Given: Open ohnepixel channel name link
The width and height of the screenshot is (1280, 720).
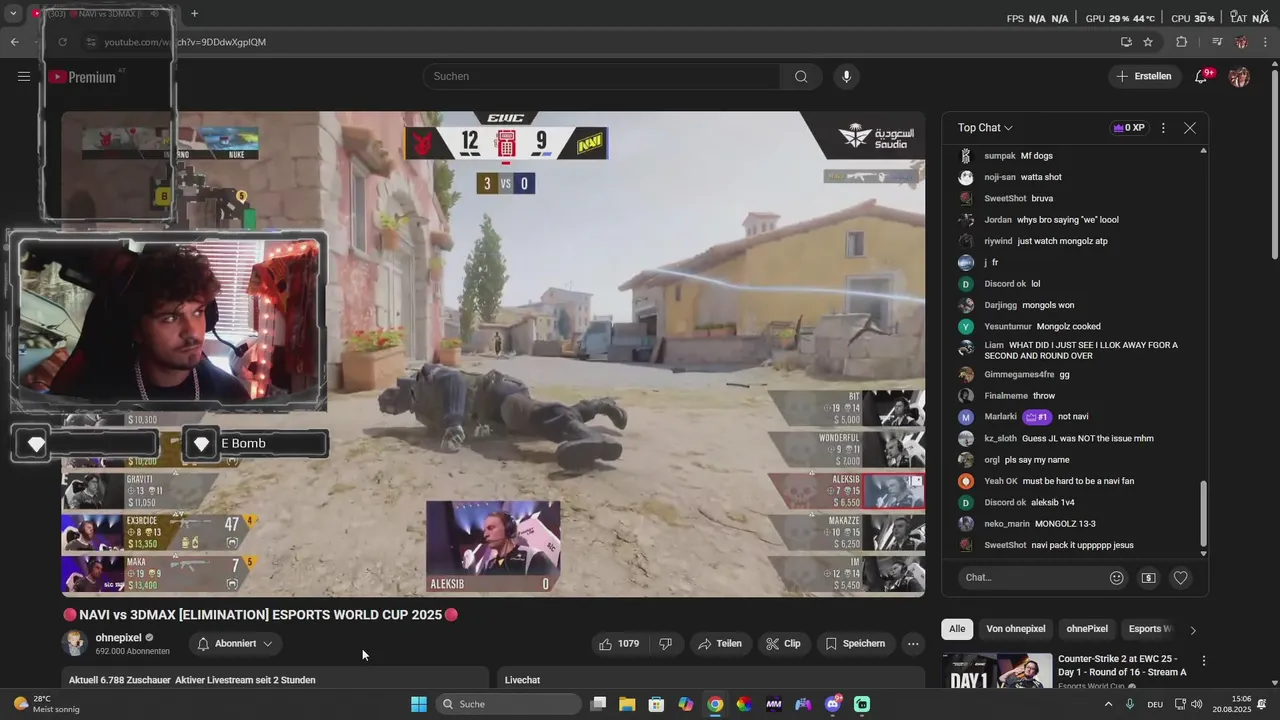Looking at the screenshot, I should click(x=118, y=638).
